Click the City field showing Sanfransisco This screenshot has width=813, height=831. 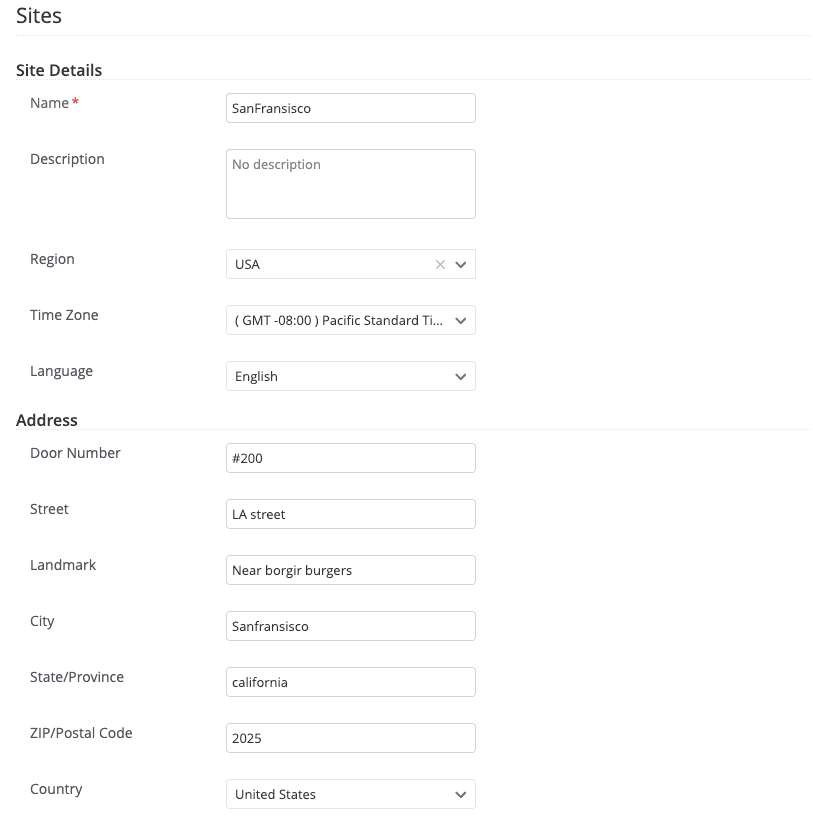(350, 626)
